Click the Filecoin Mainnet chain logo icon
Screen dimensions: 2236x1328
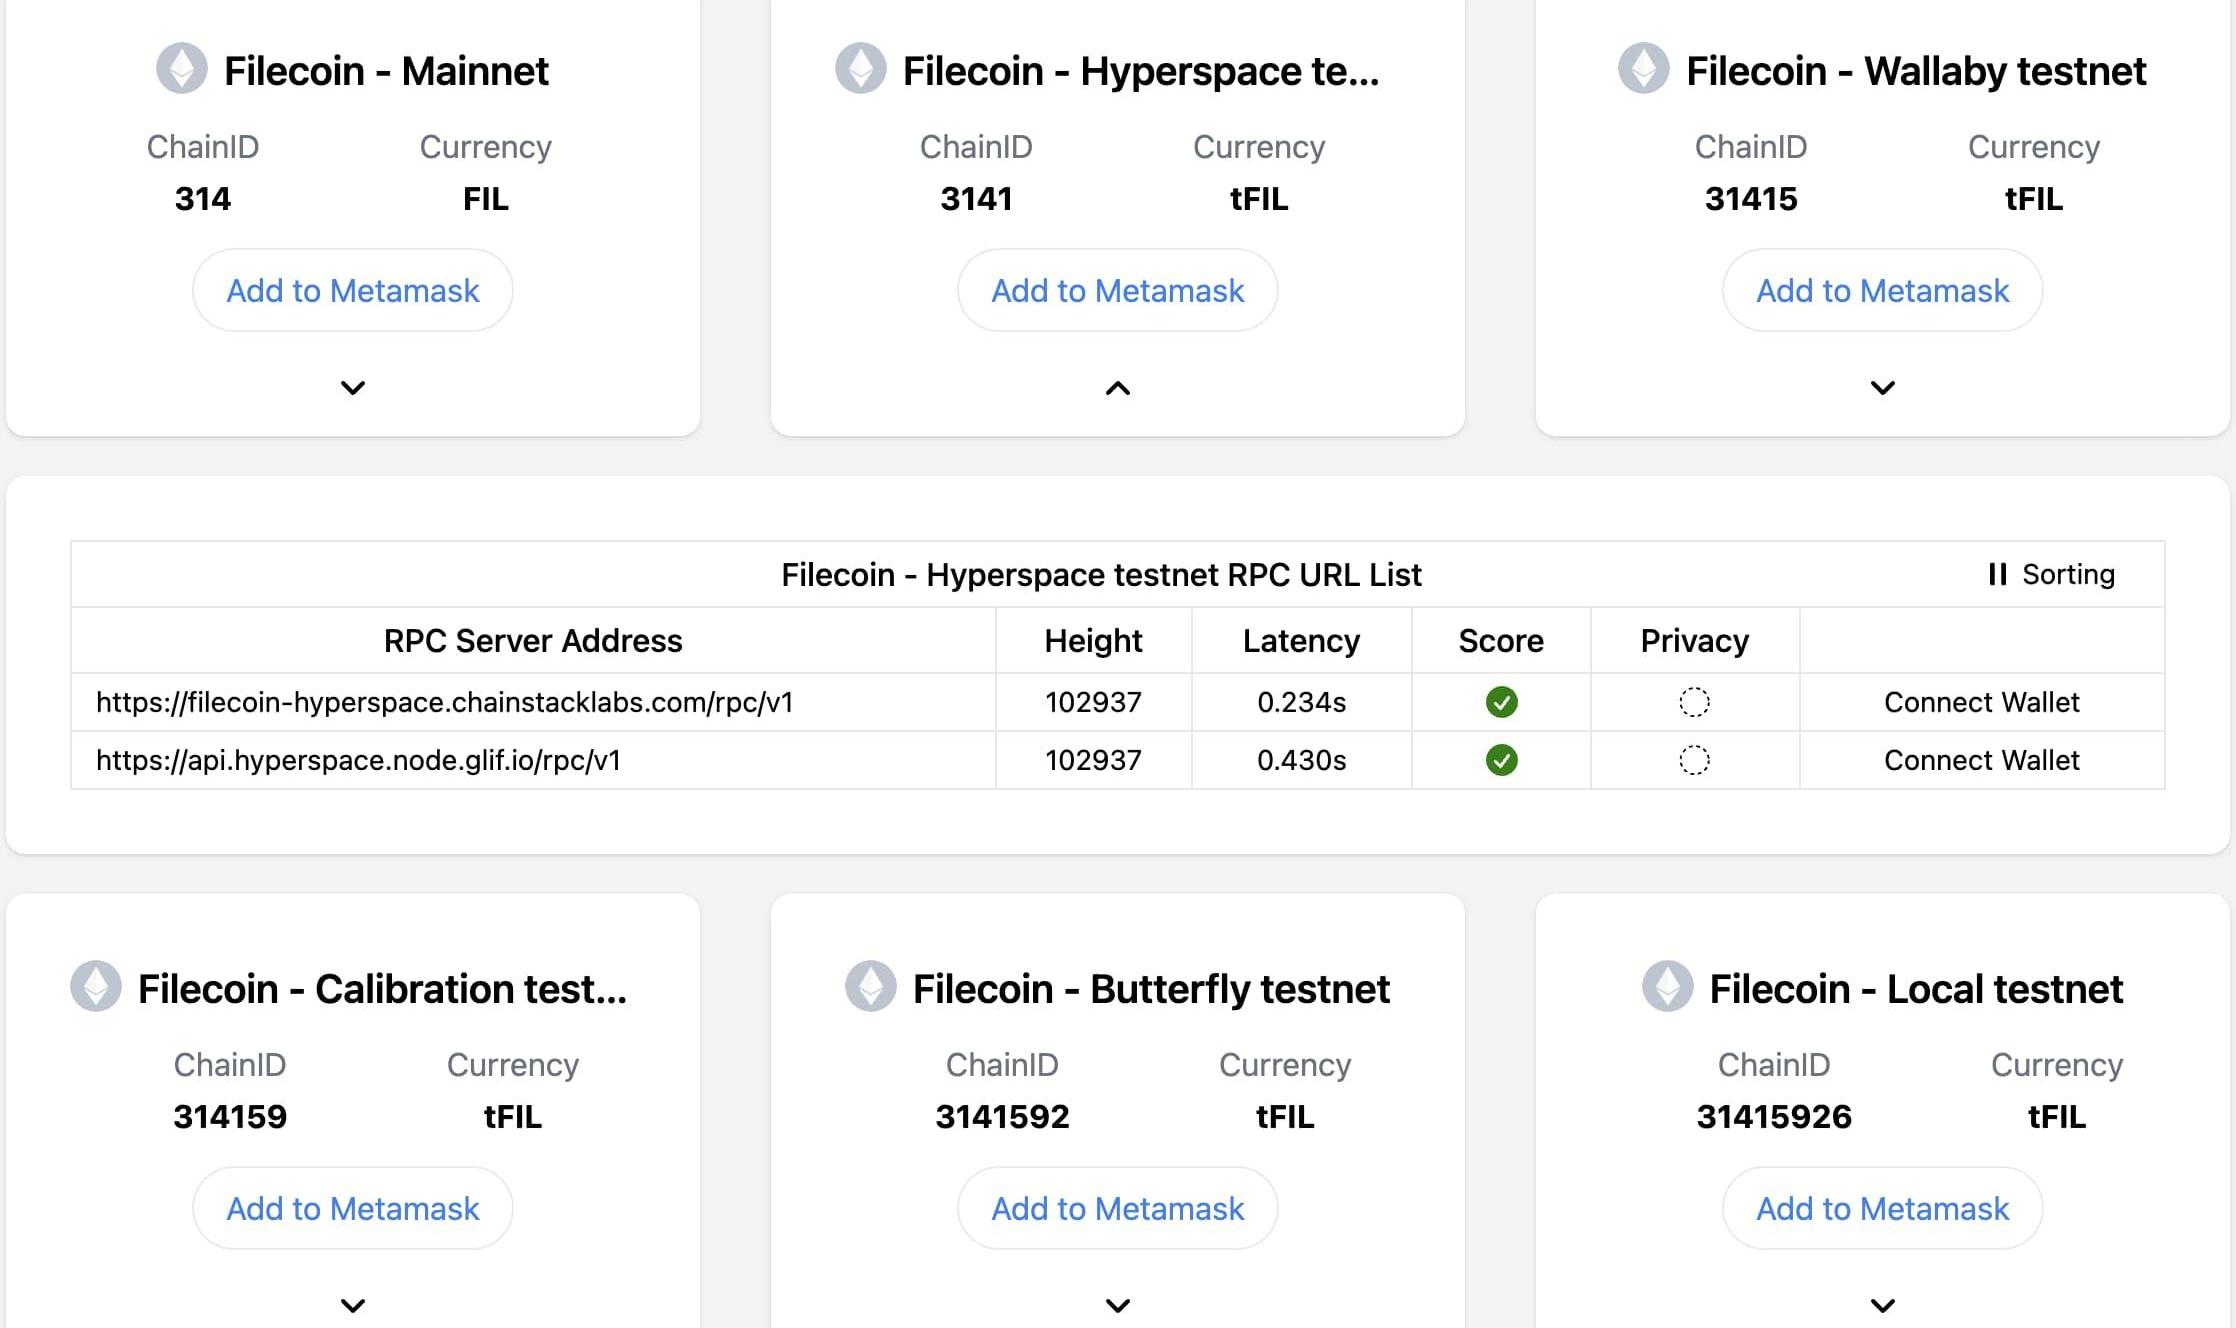[182, 68]
